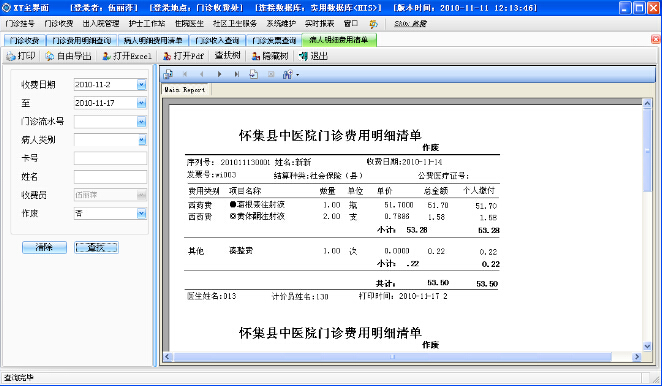Click the Skin menu item

click(410, 24)
